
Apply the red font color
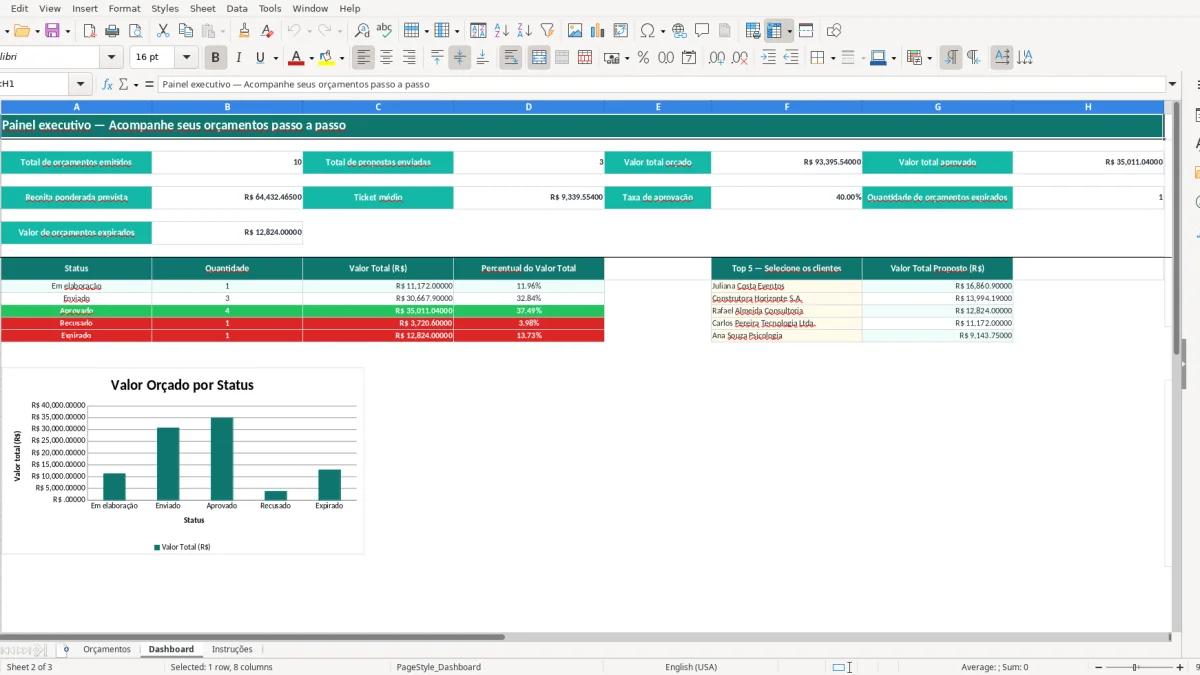coord(296,58)
